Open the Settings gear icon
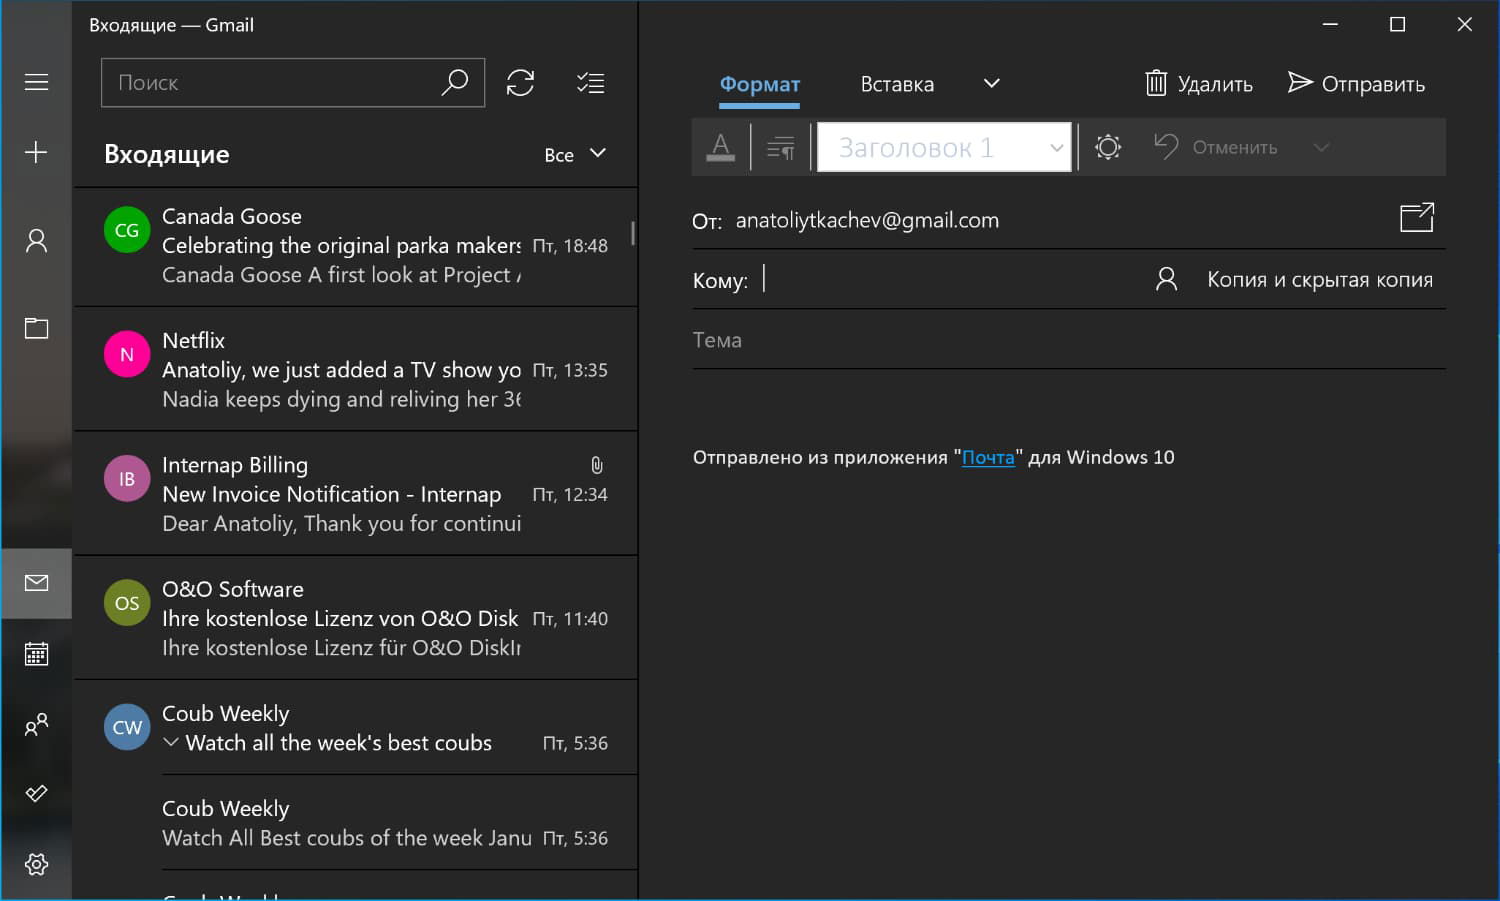Screen dimensions: 1500x901 click(36, 864)
